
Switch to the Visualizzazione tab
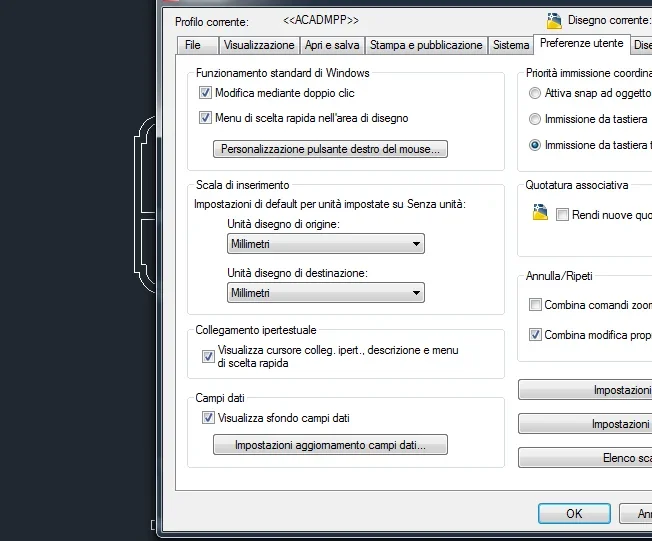[x=259, y=45]
